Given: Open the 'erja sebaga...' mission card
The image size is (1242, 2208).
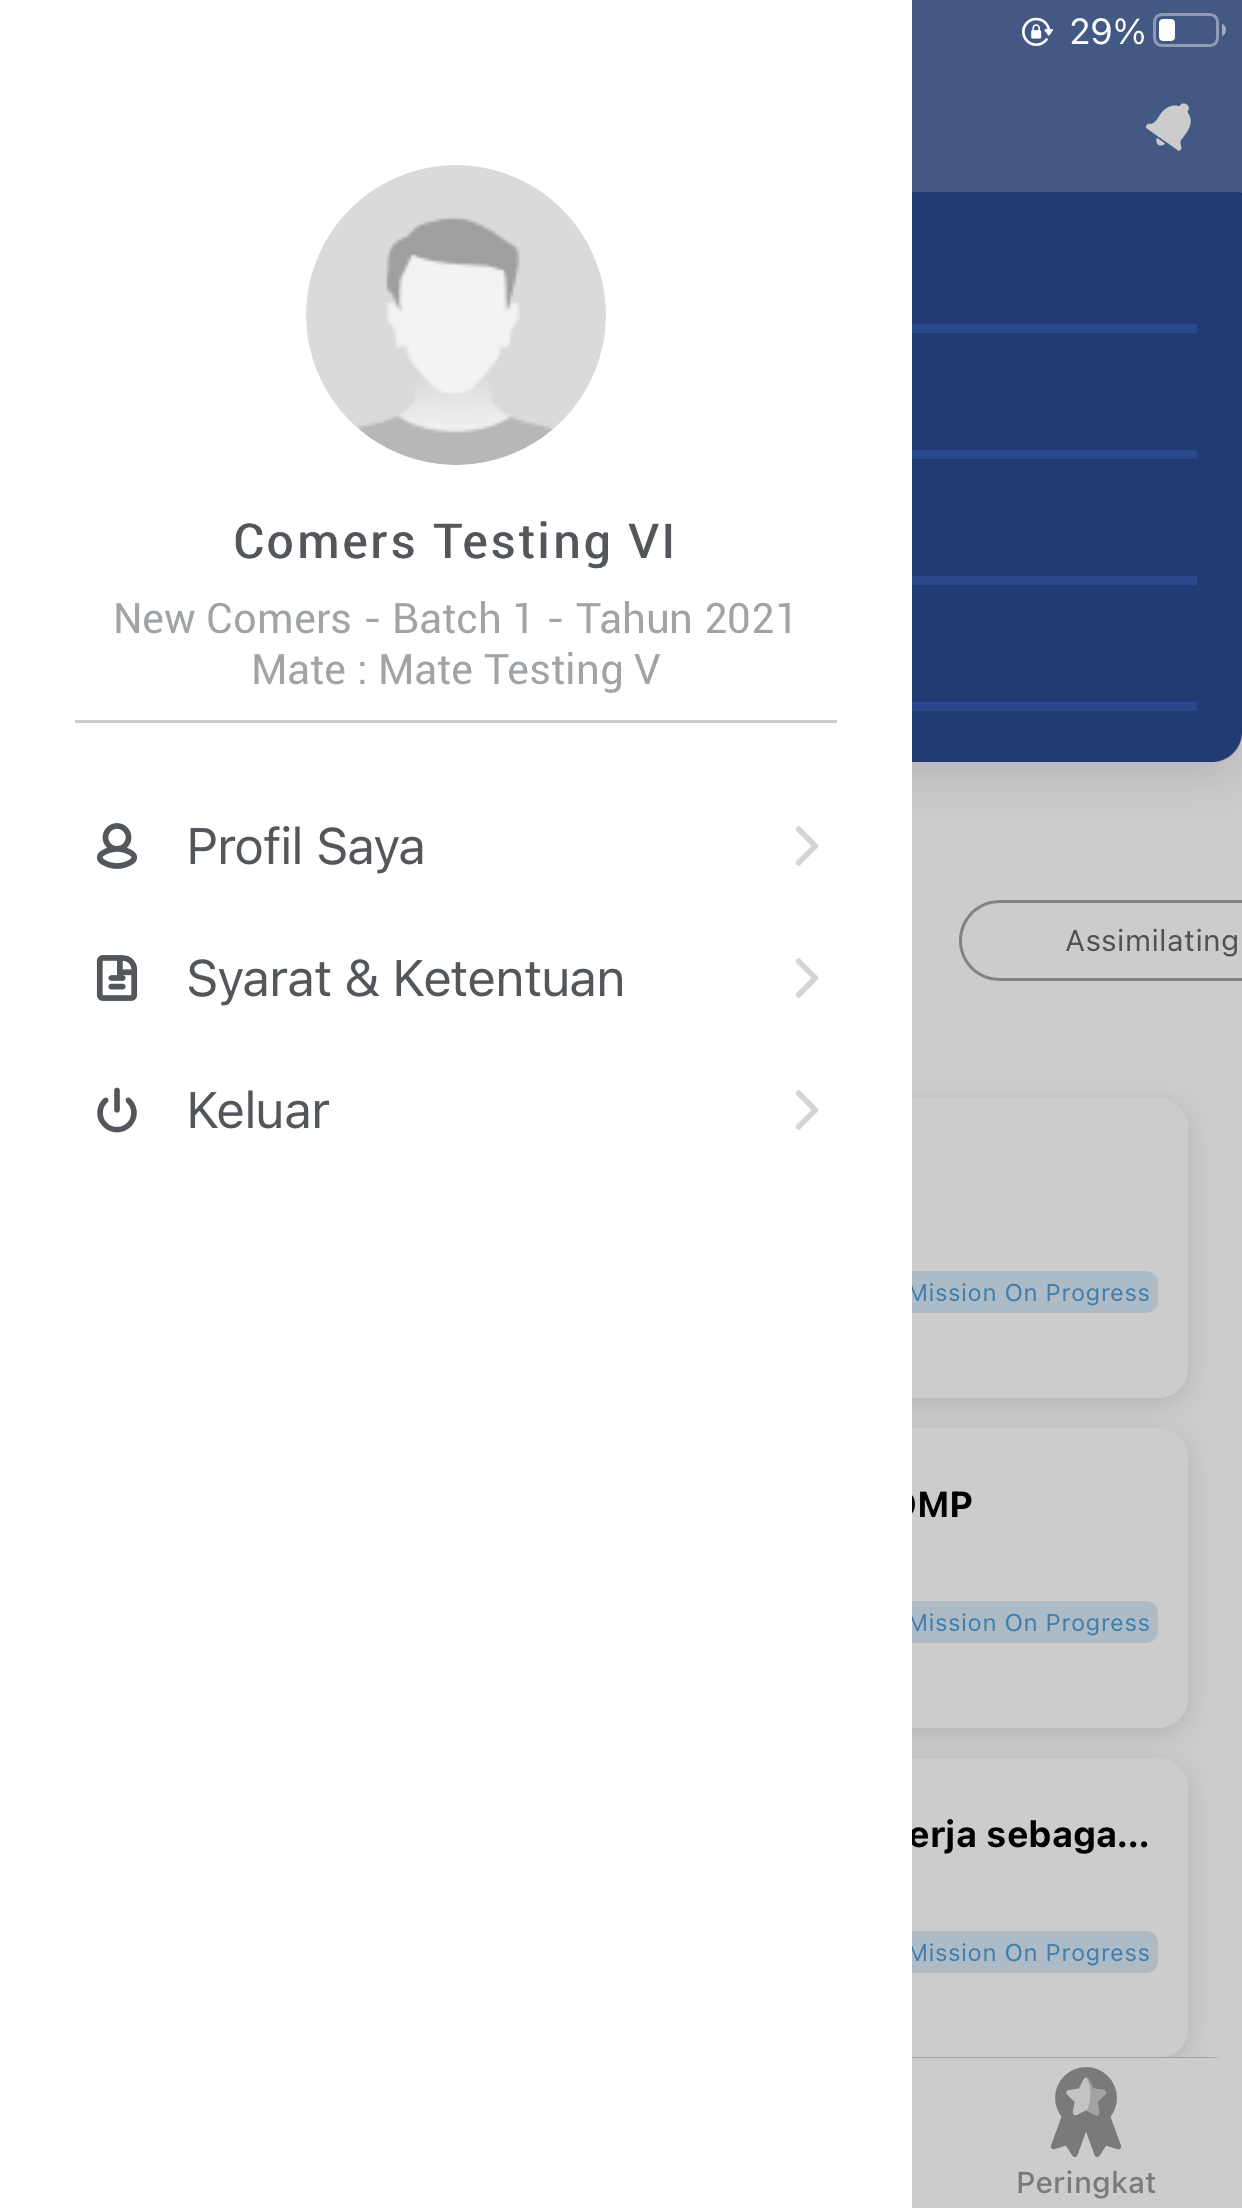Looking at the screenshot, I should pyautogui.click(x=1049, y=1908).
